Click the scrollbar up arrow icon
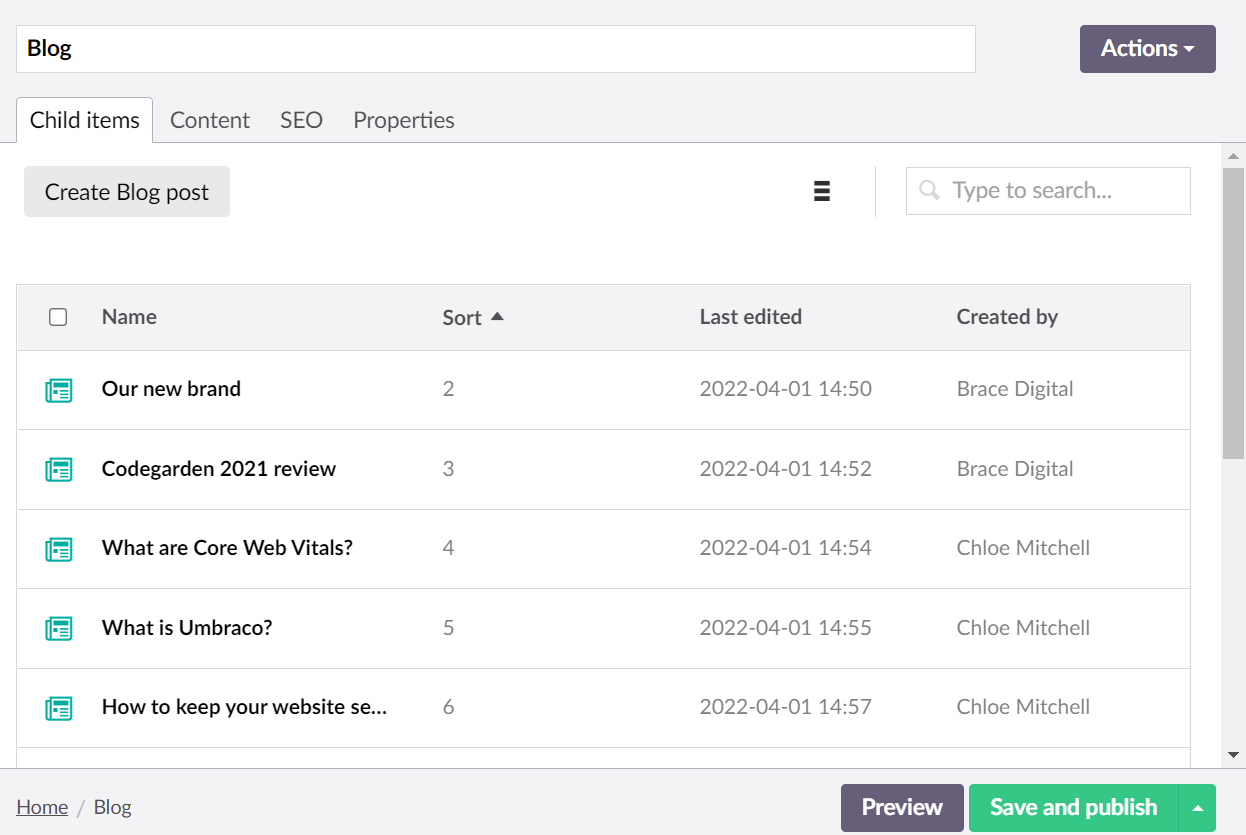The height and width of the screenshot is (835, 1246). [1235, 154]
